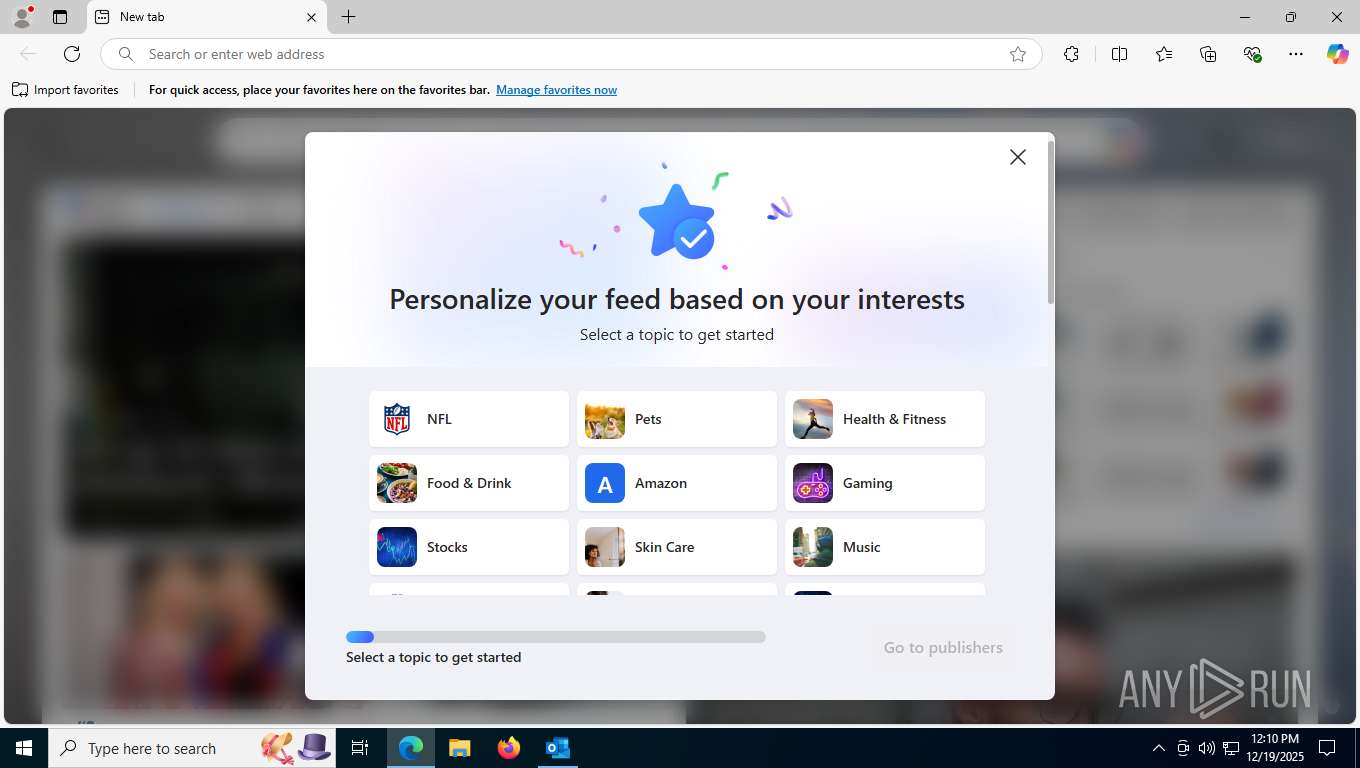This screenshot has height=768, width=1360.
Task: Click Import favorites
Action: 65,90
